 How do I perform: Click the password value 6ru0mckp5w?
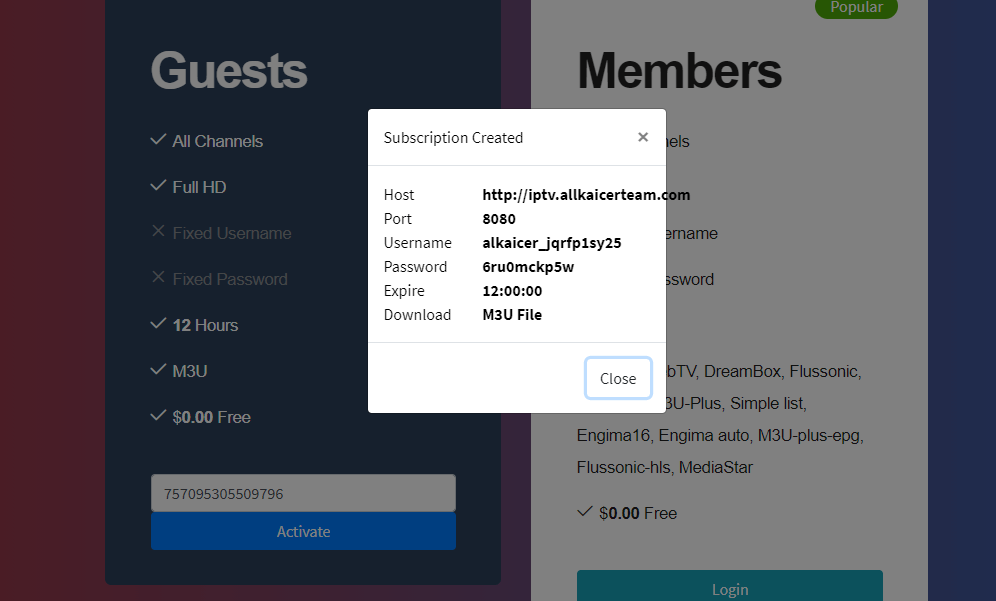click(528, 267)
